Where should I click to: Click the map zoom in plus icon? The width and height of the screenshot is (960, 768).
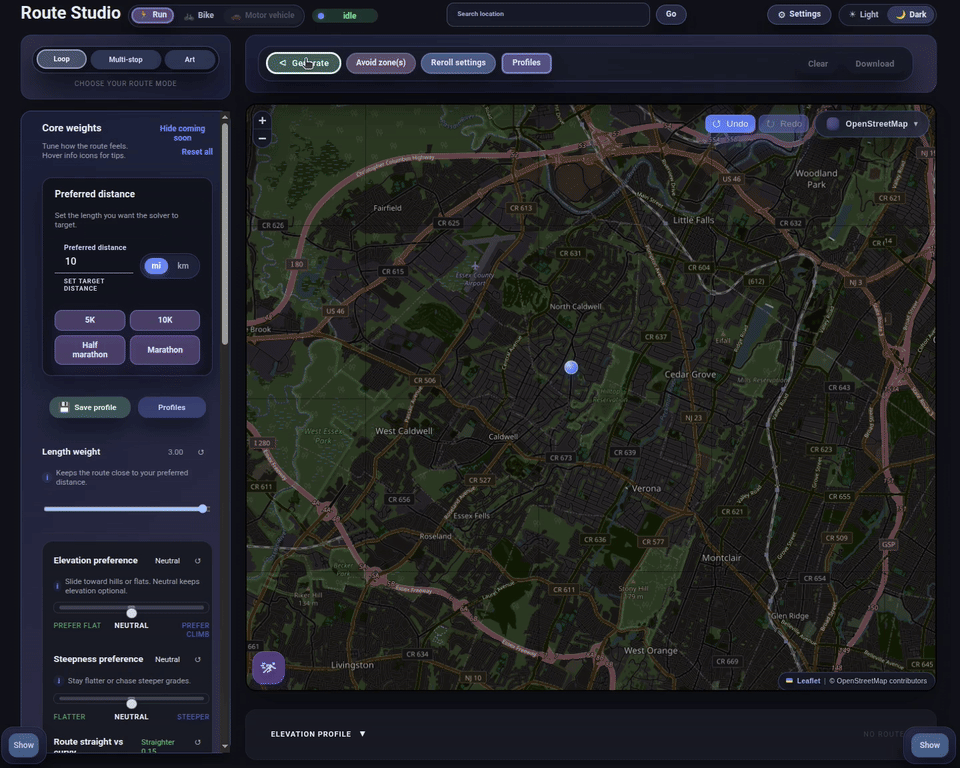coord(262,121)
